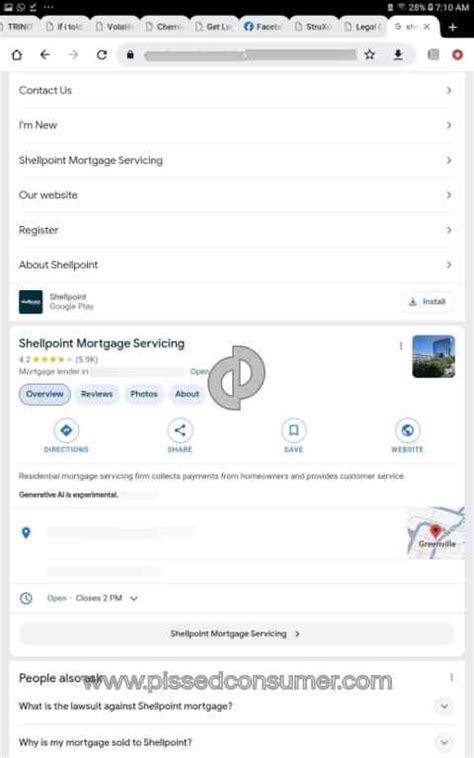Select the Reviews chip
Image resolution: width=474 pixels, height=758 pixels.
coord(97,394)
